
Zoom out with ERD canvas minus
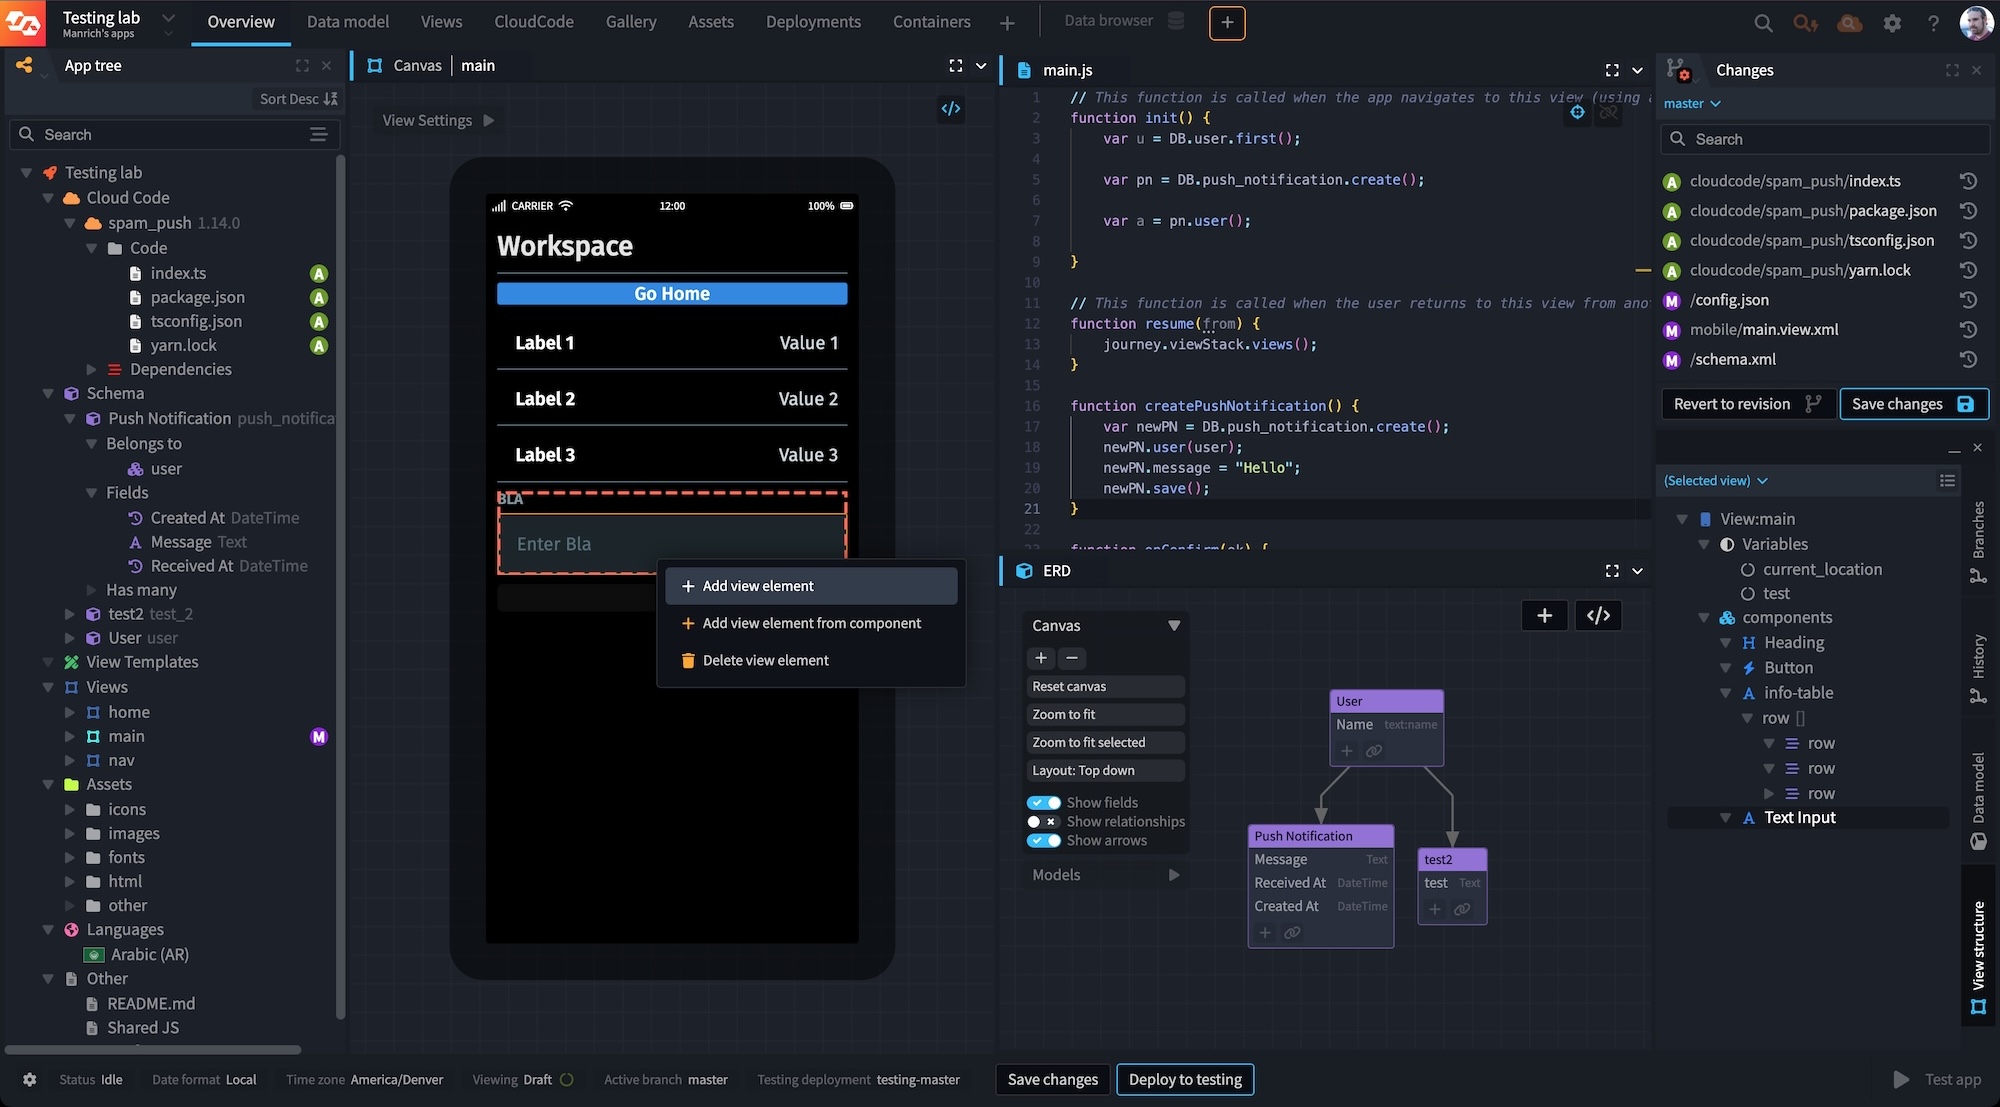1072,657
